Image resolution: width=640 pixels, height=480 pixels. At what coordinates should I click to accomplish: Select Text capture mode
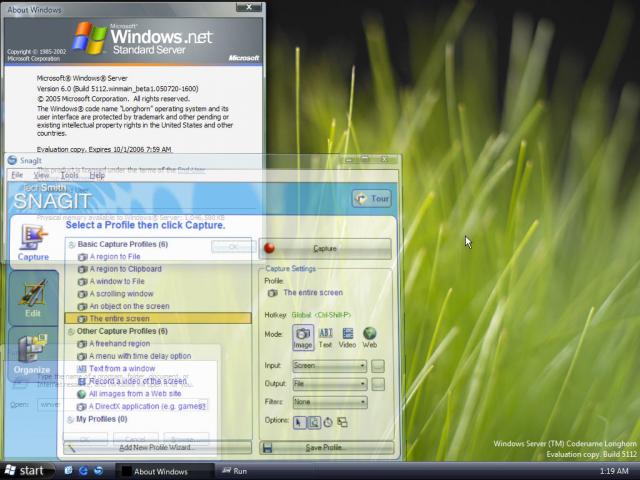pos(325,337)
